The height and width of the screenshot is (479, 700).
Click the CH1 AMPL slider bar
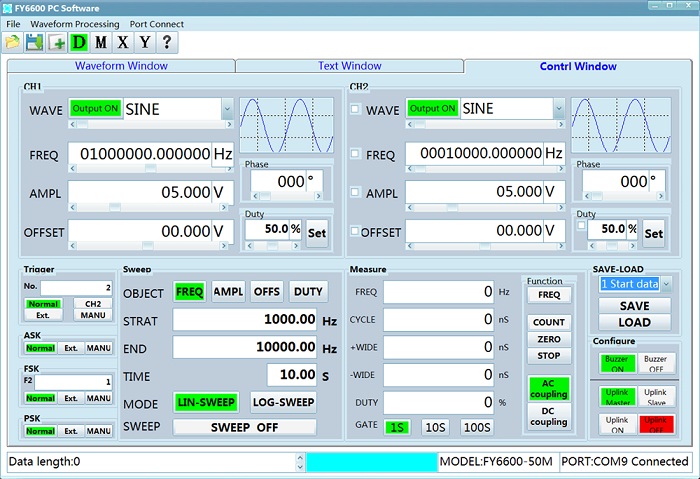click(x=145, y=207)
